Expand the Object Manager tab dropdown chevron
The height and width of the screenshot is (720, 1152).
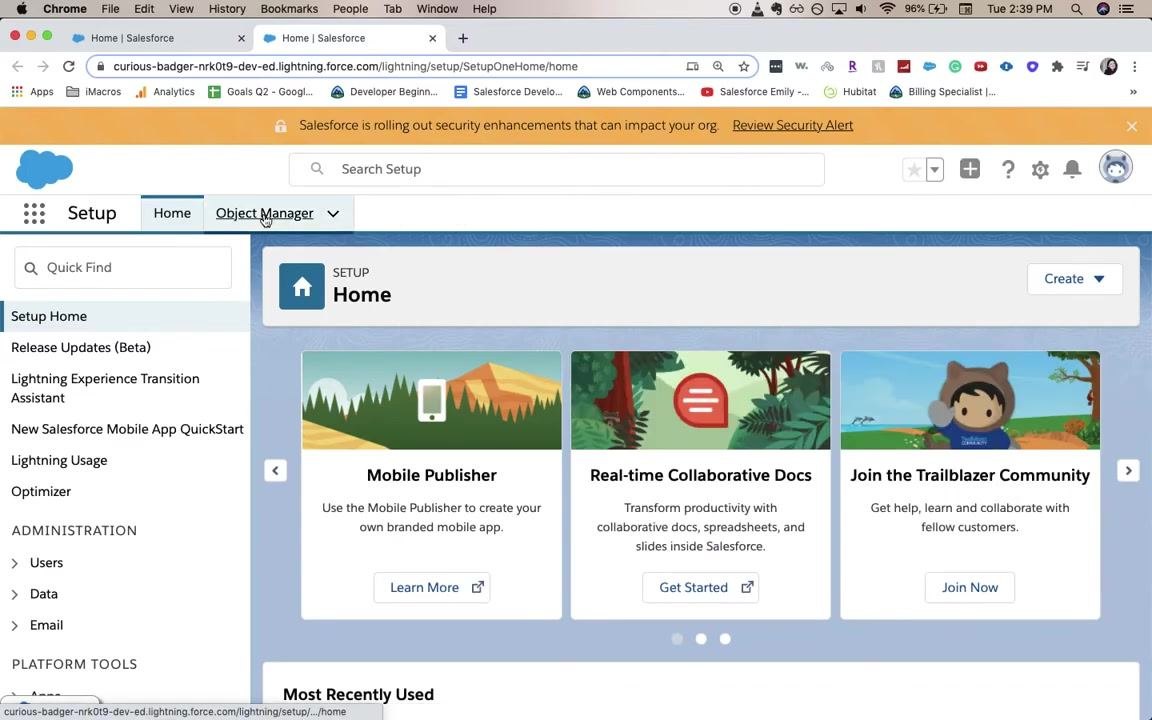(x=333, y=214)
